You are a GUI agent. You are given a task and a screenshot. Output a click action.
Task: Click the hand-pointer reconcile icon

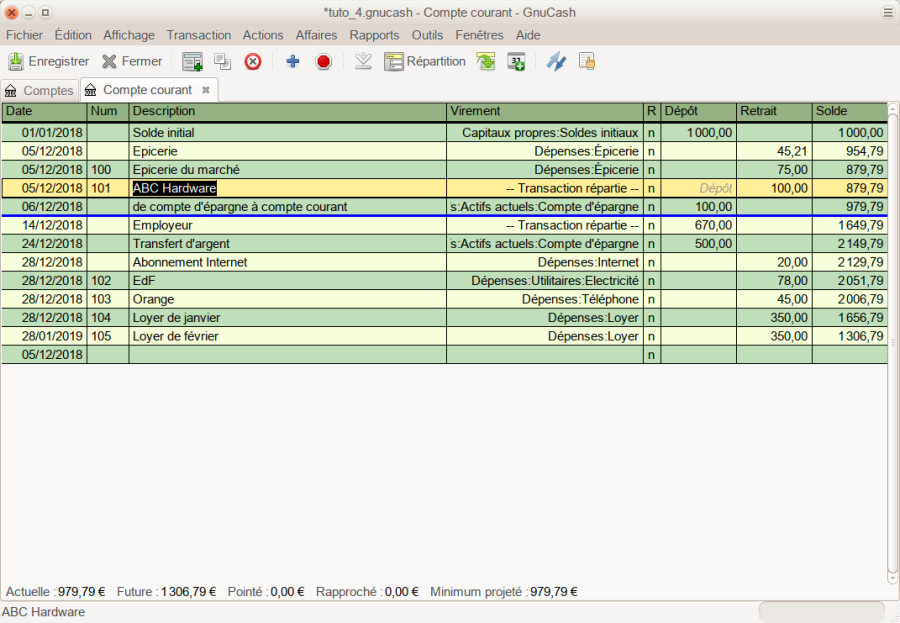click(x=587, y=61)
